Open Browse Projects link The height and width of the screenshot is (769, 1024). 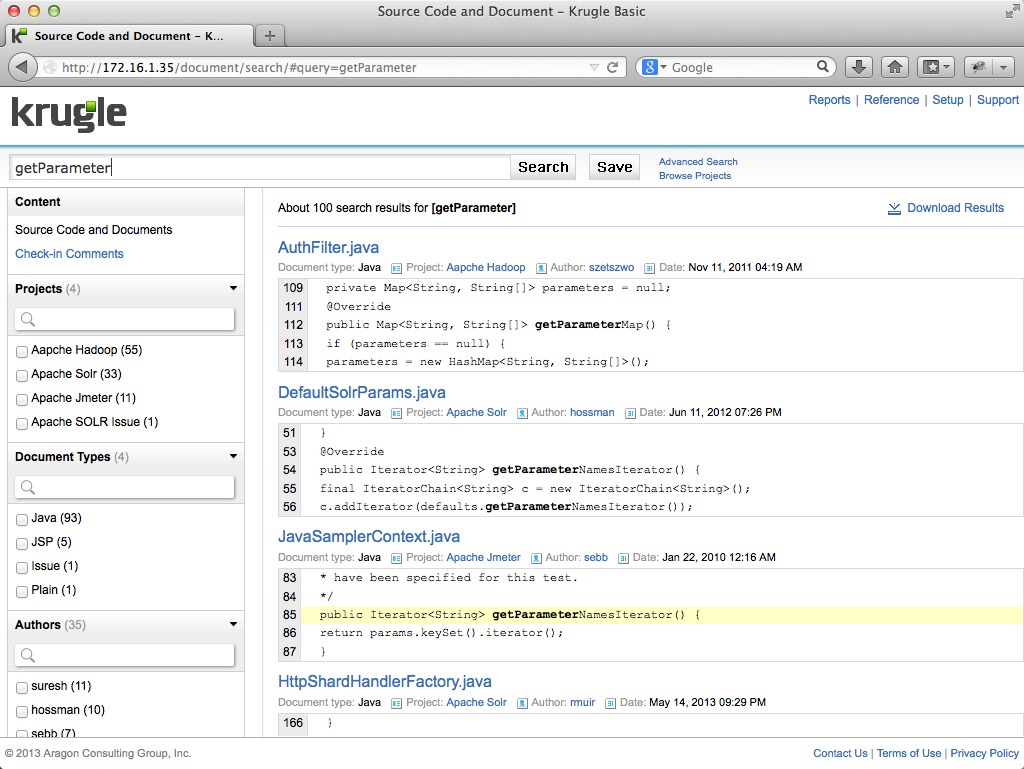pyautogui.click(x=695, y=176)
